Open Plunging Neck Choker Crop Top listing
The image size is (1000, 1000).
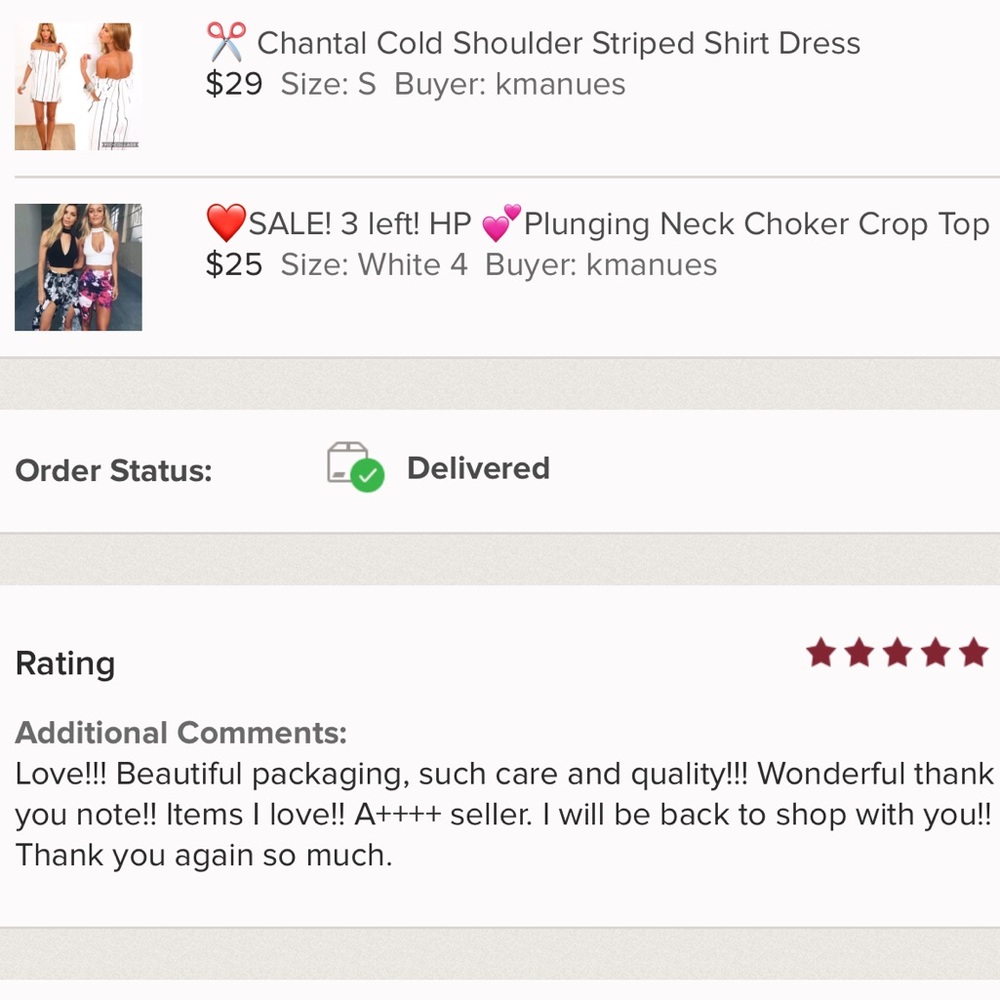(x=756, y=225)
